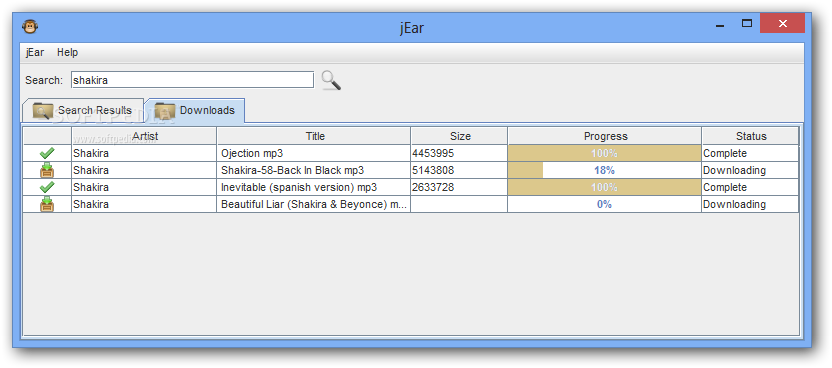This screenshot has height=368, width=832.
Task: Click the Shakira artist cell in Back In Black row
Action: click(144, 170)
